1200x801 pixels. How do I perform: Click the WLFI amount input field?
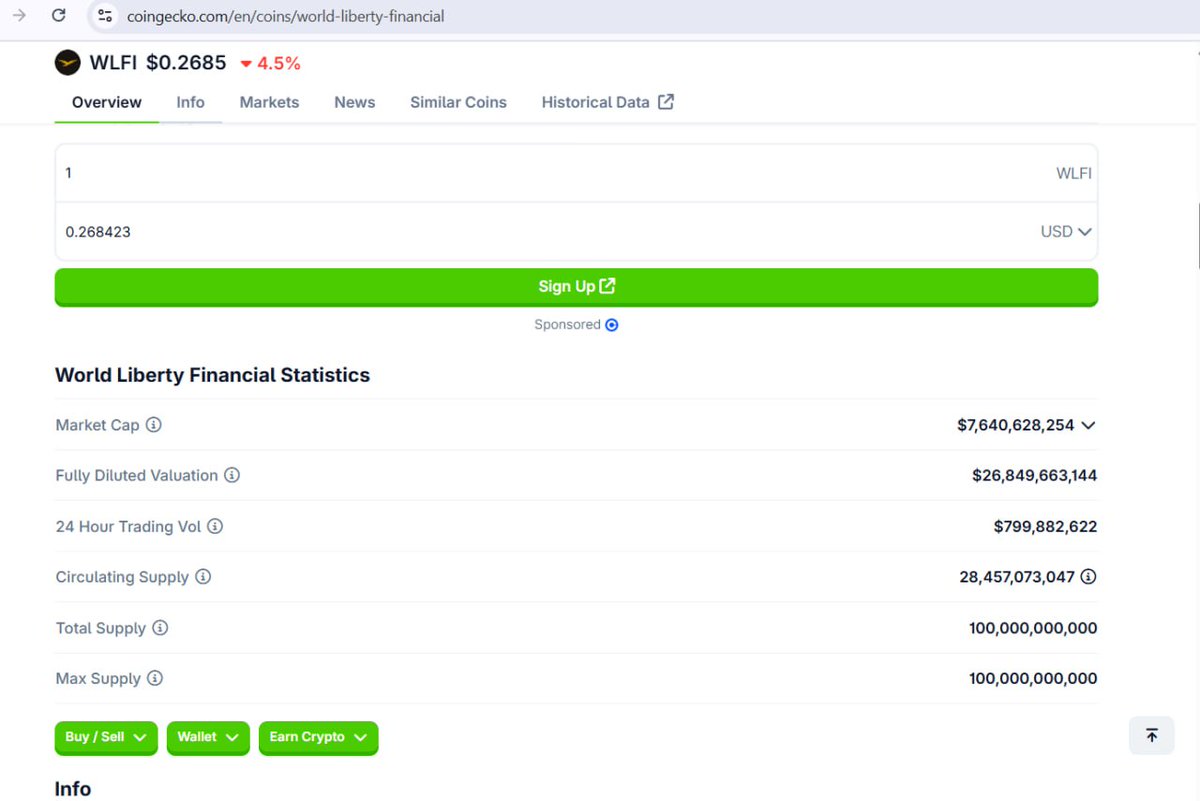click(576, 173)
